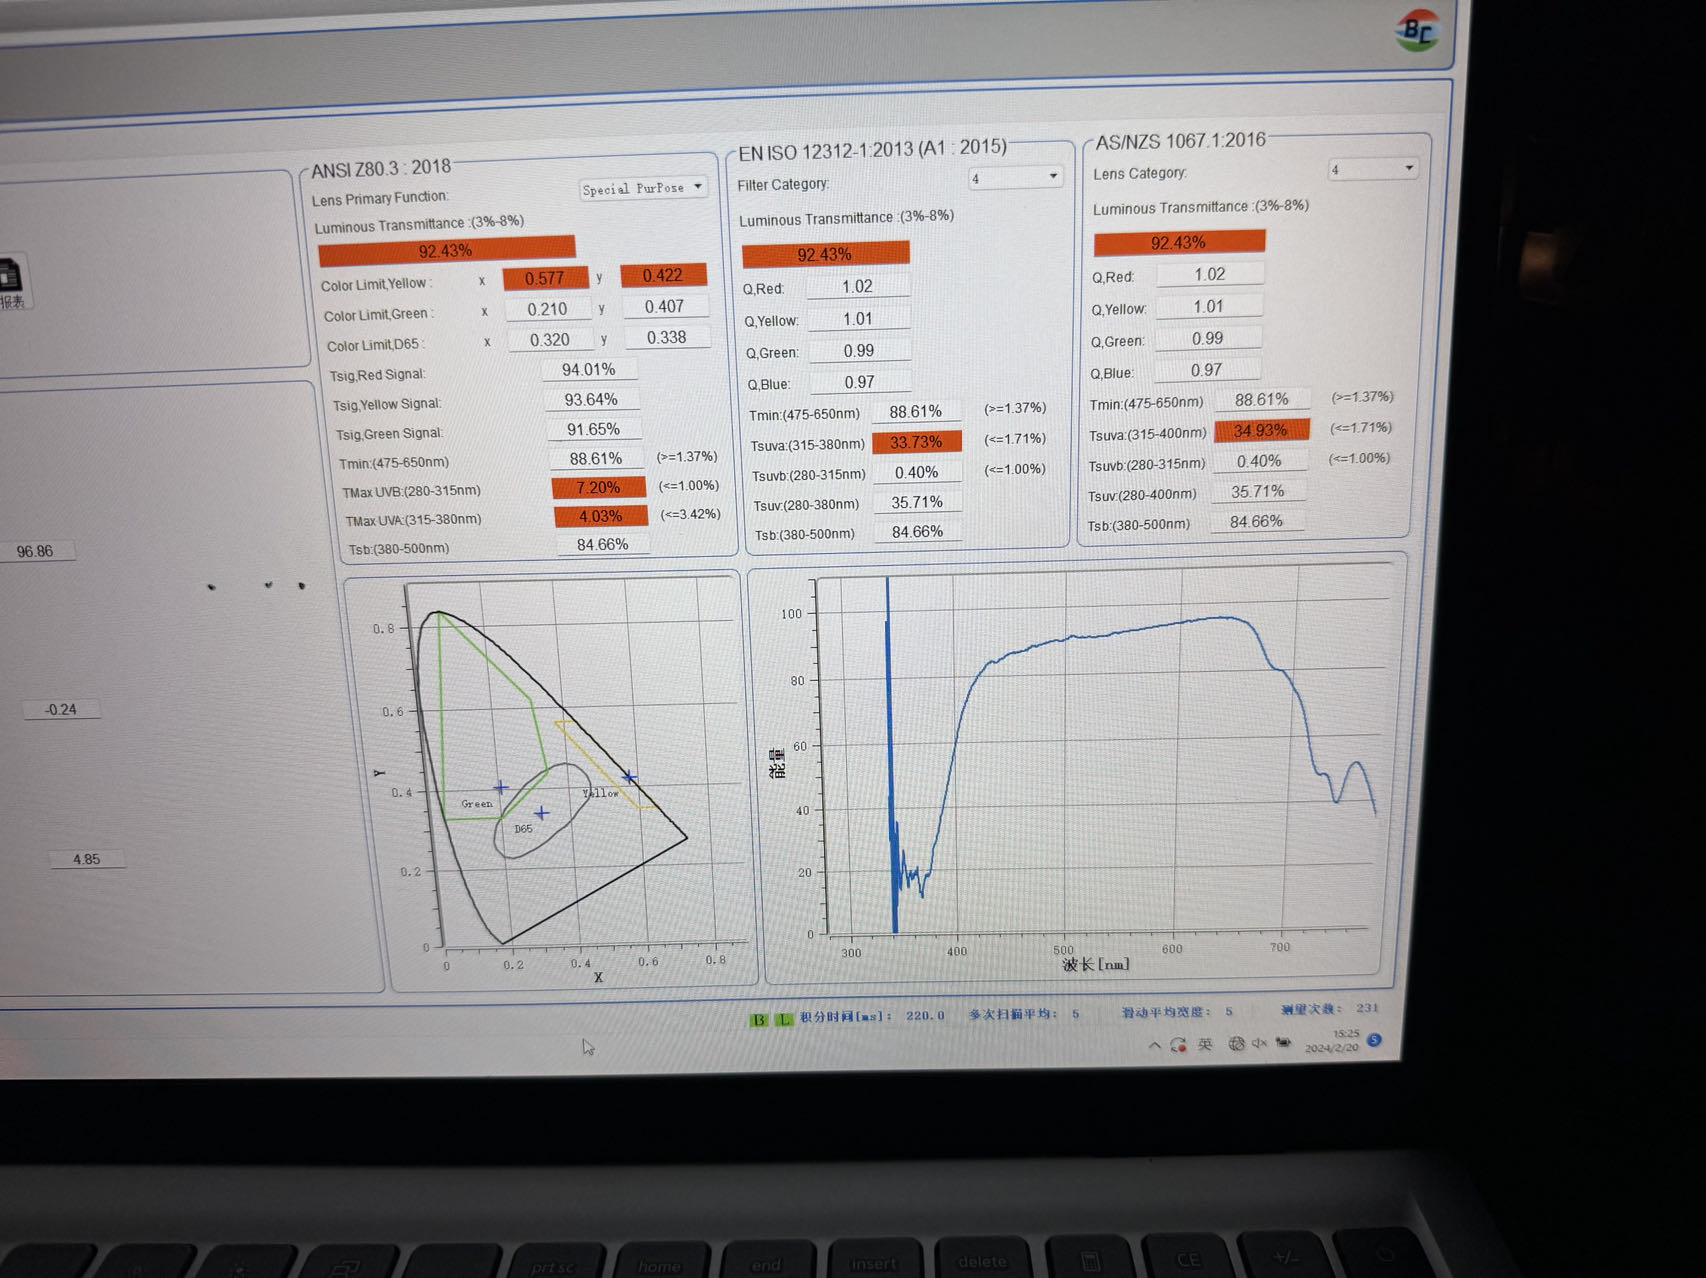Click TMax UVB value 7.20%
This screenshot has height=1278, width=1706.
coord(598,487)
